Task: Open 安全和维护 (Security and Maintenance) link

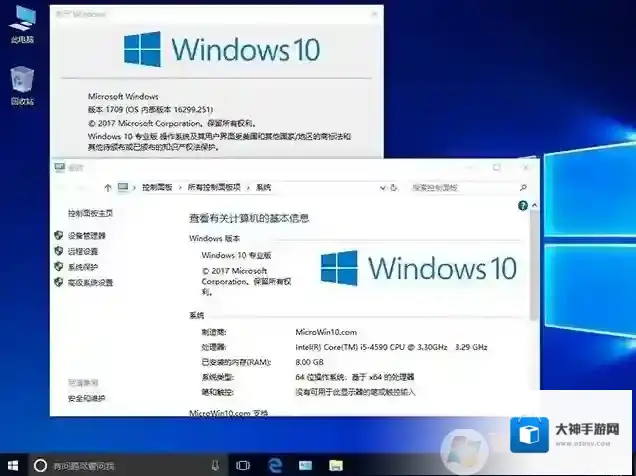Action: click(x=86, y=398)
